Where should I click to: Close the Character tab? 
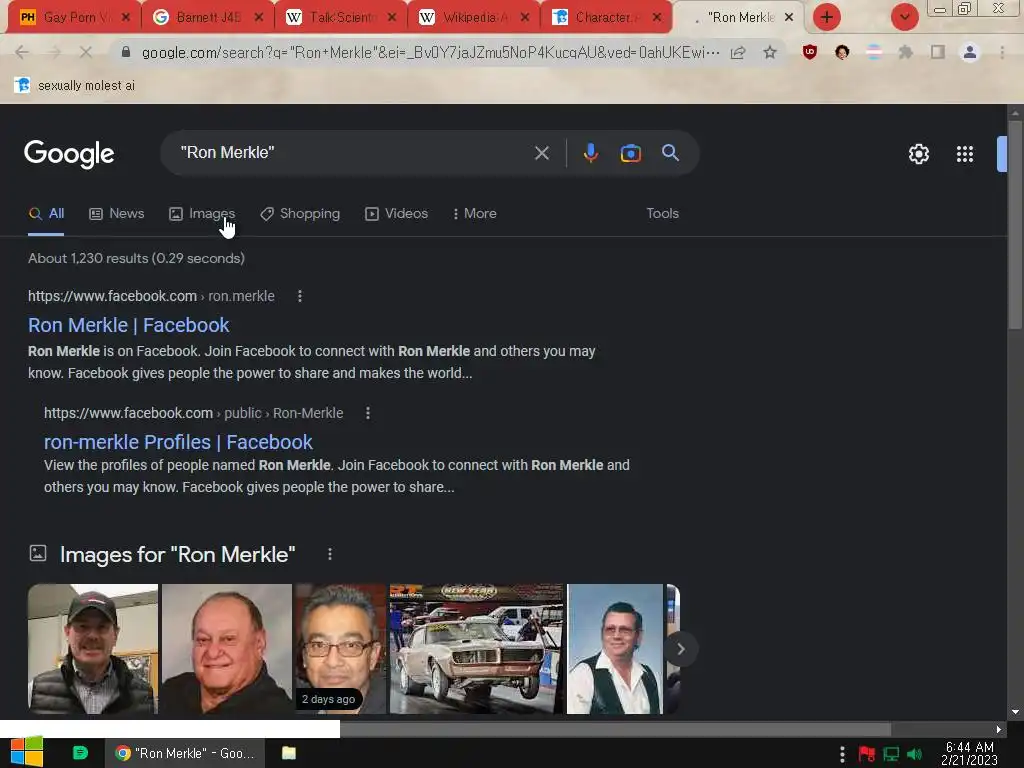[657, 17]
